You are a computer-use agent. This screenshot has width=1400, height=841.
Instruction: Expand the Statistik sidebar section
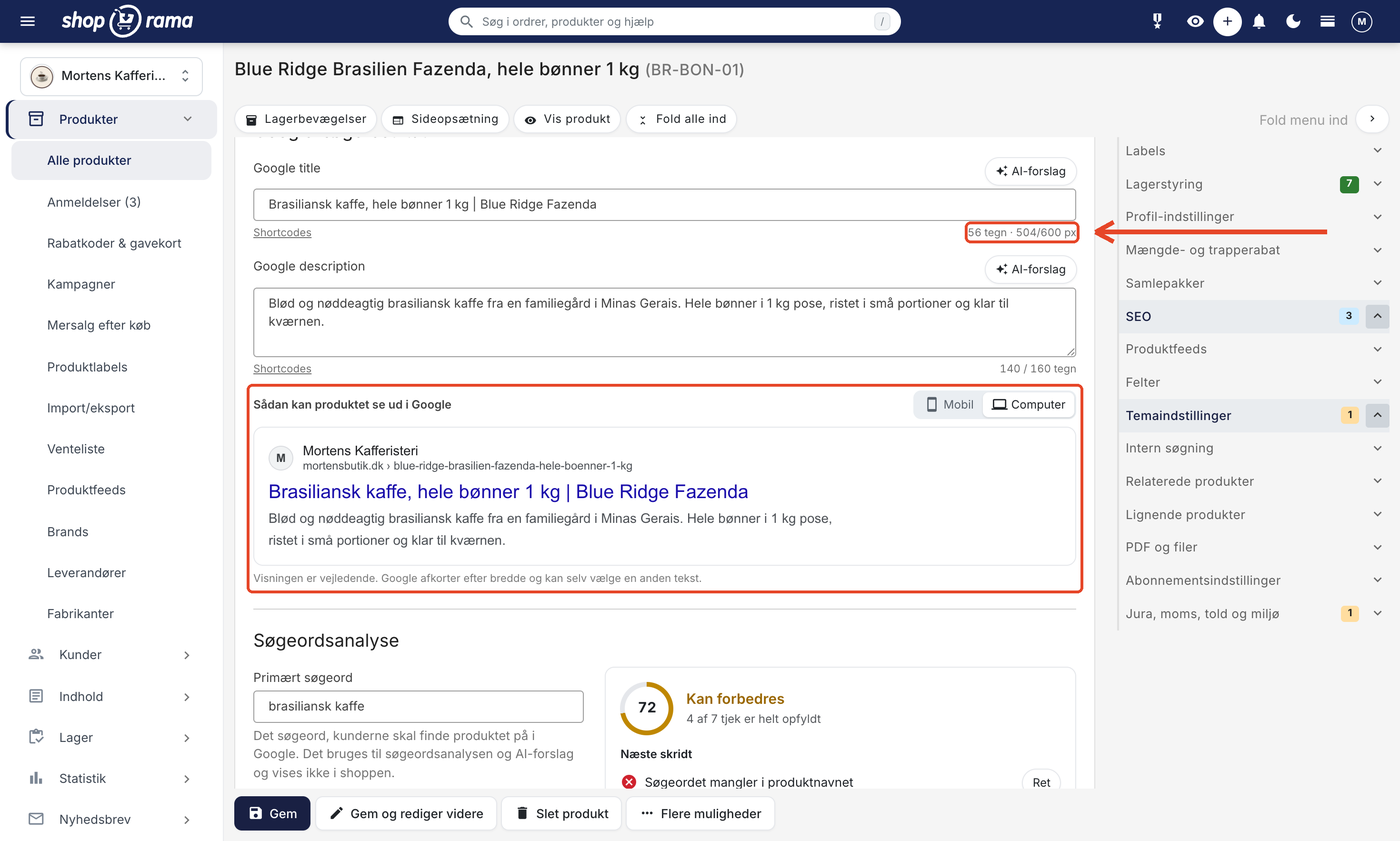tap(111, 778)
